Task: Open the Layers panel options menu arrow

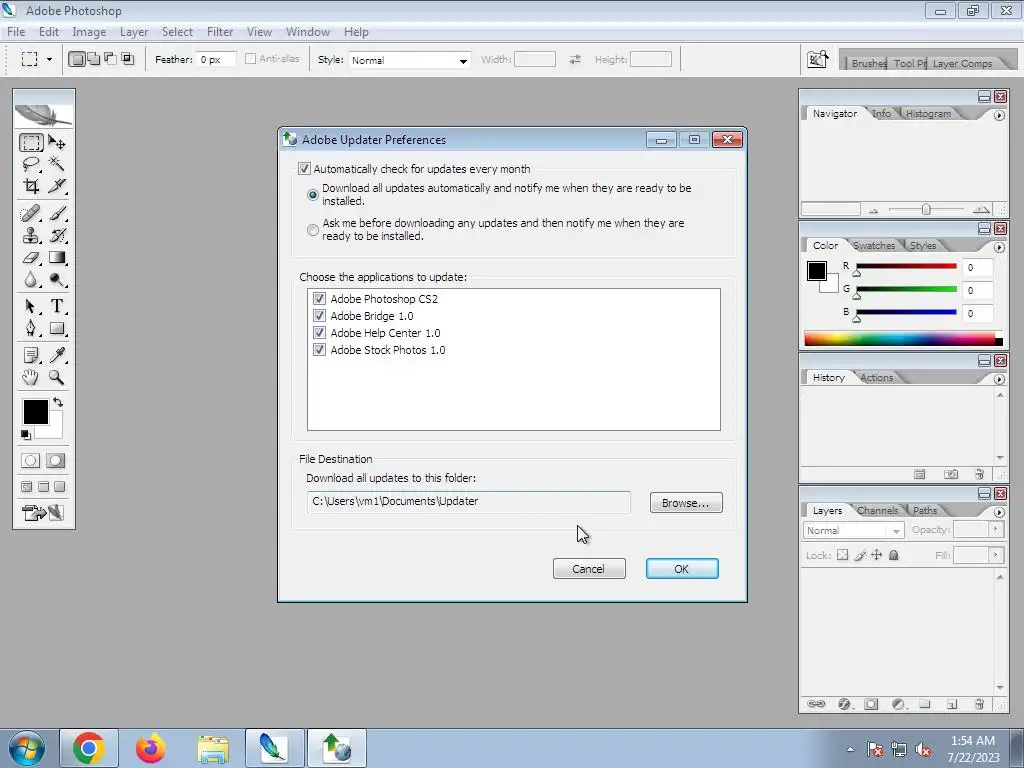Action: [x=999, y=513]
